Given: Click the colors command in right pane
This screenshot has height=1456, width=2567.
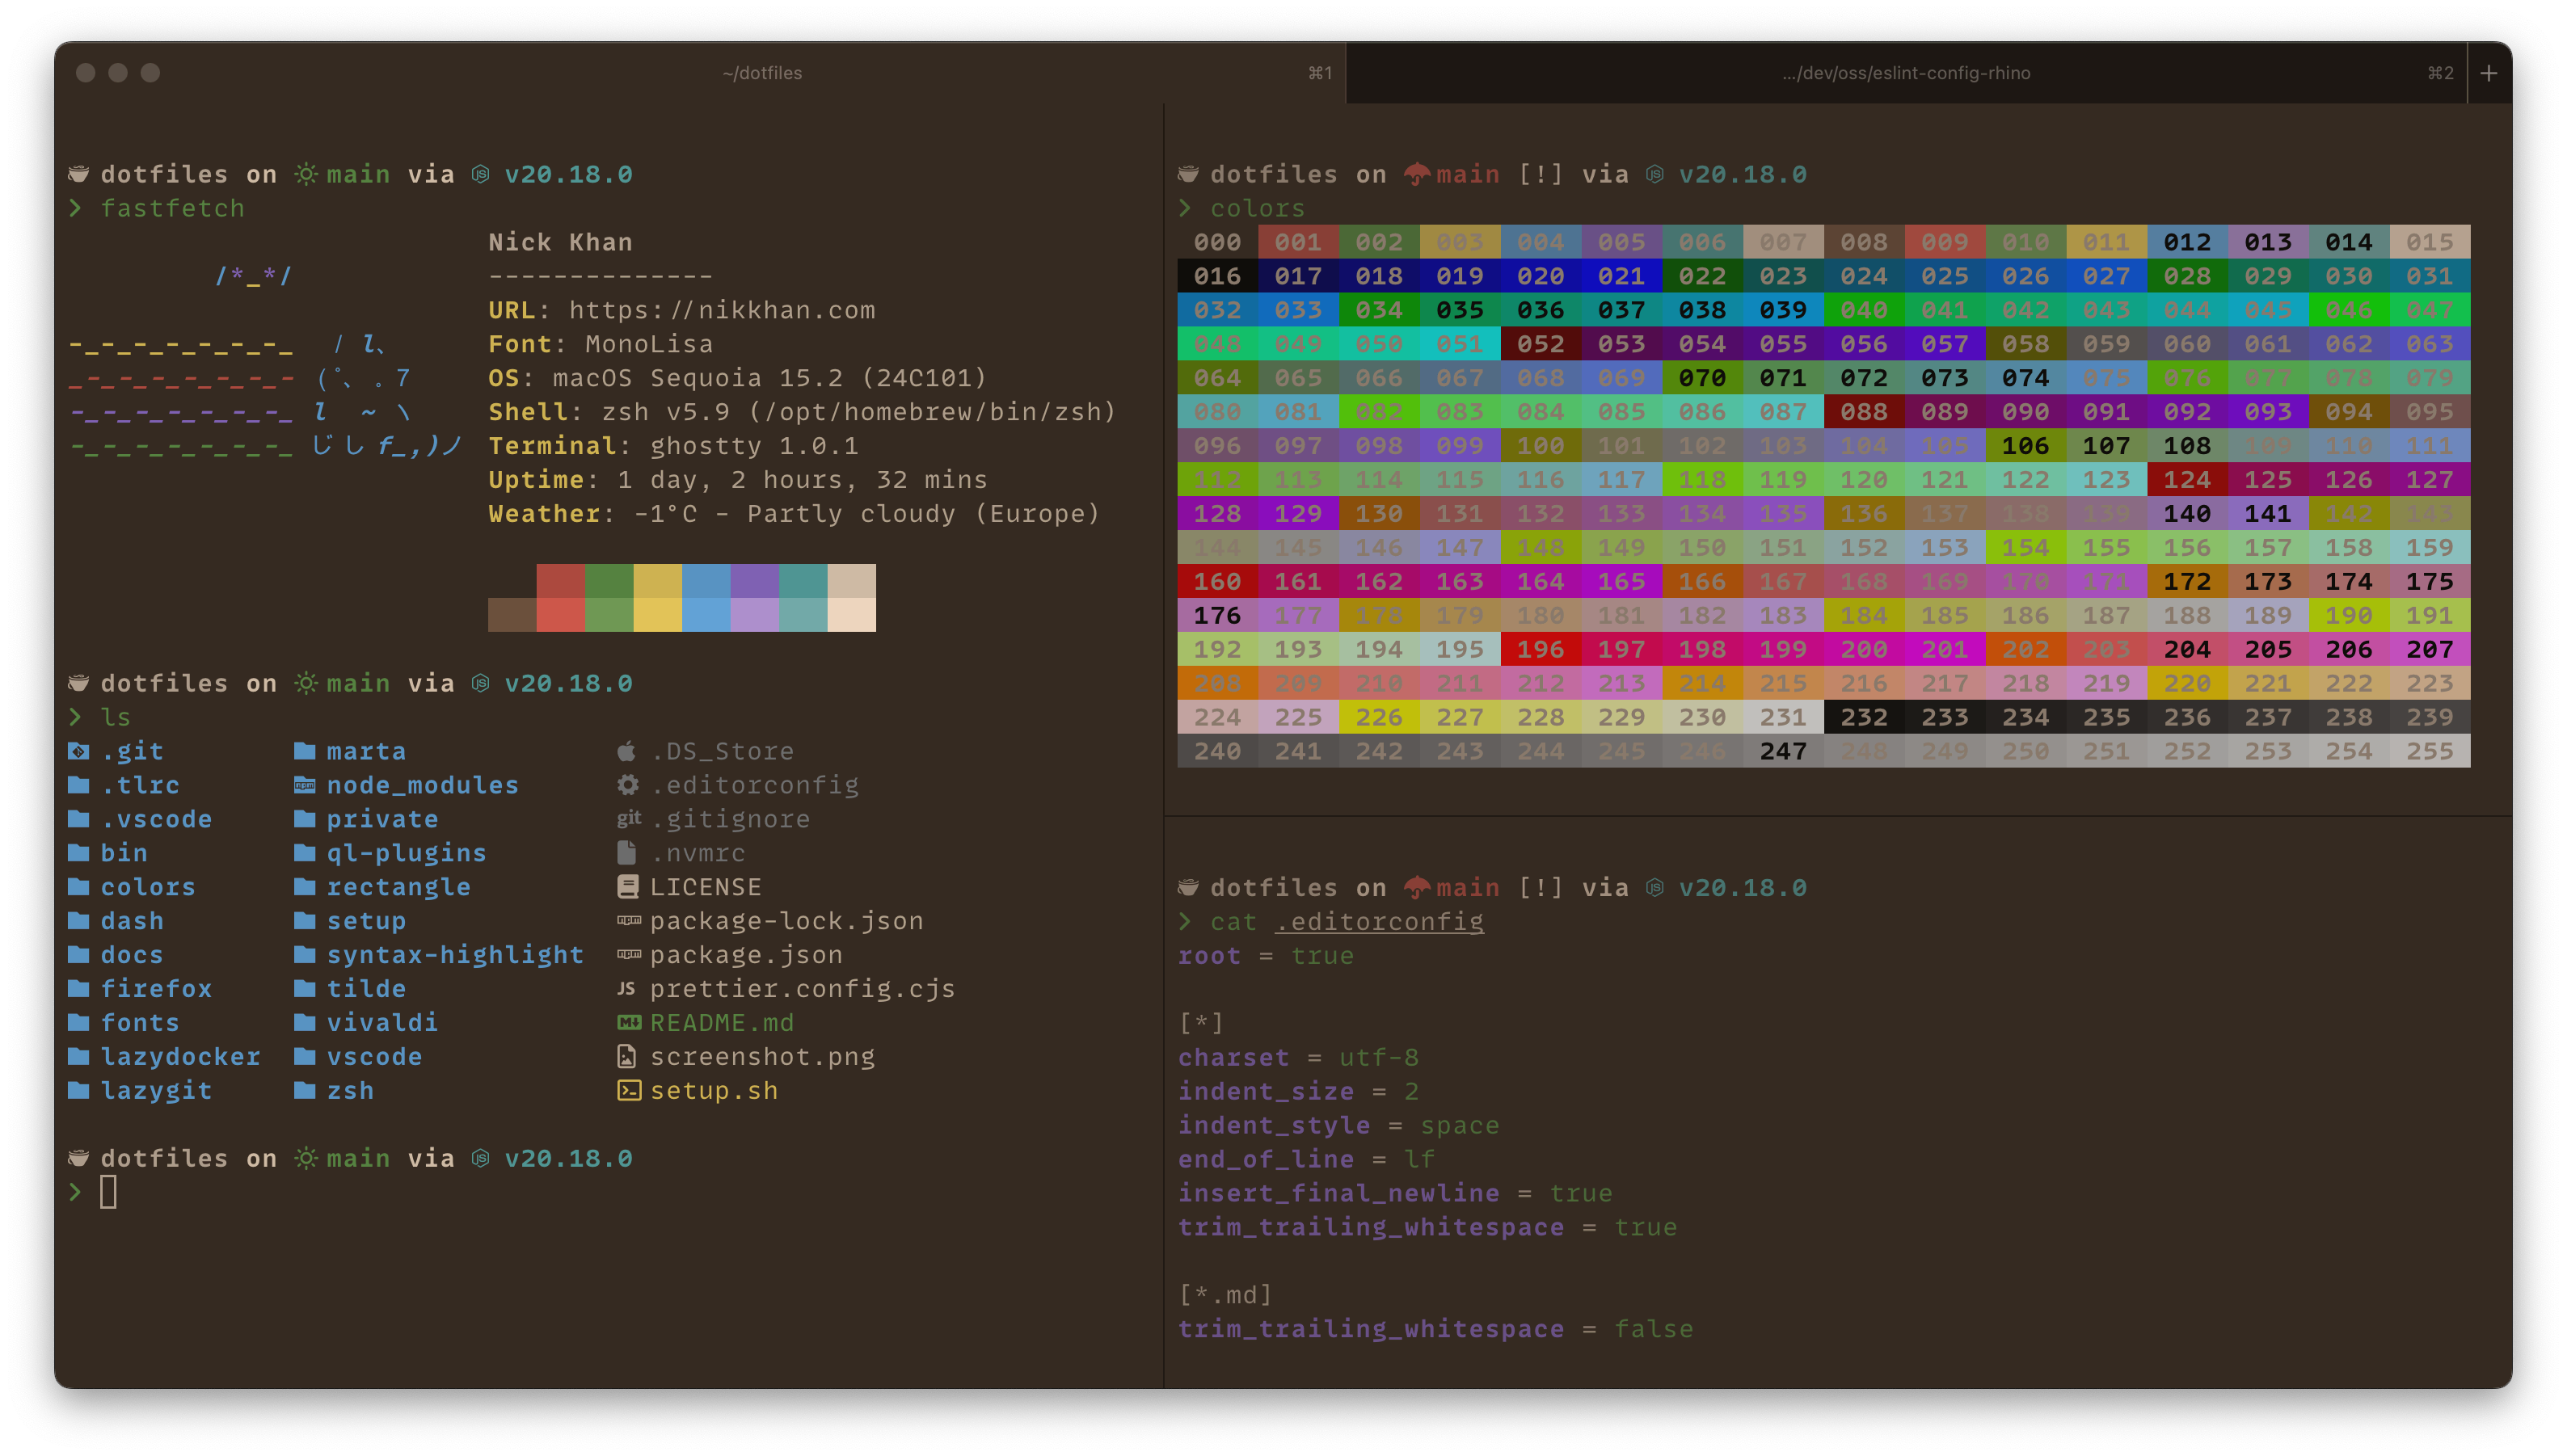Looking at the screenshot, I should (1257, 208).
